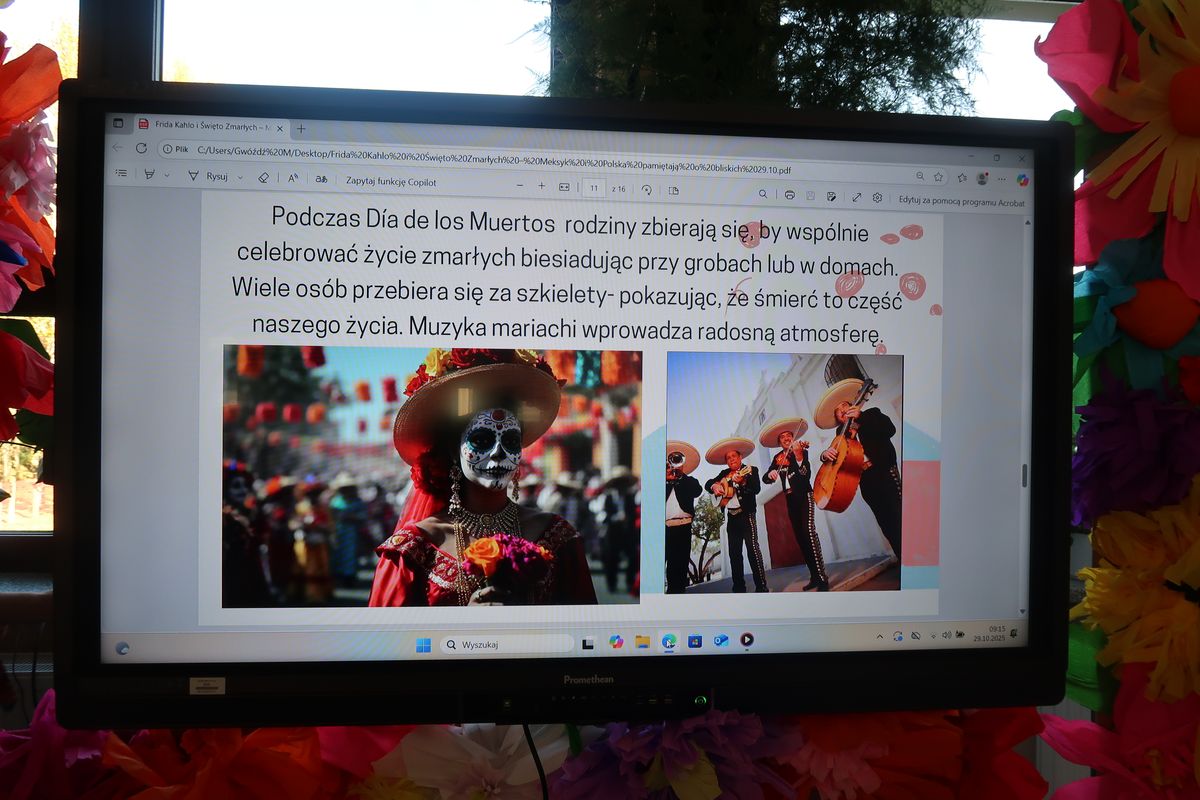This screenshot has width=1200, height=800.
Task: Expand the highlight tool dropdown arrow
Action: coord(166,175)
